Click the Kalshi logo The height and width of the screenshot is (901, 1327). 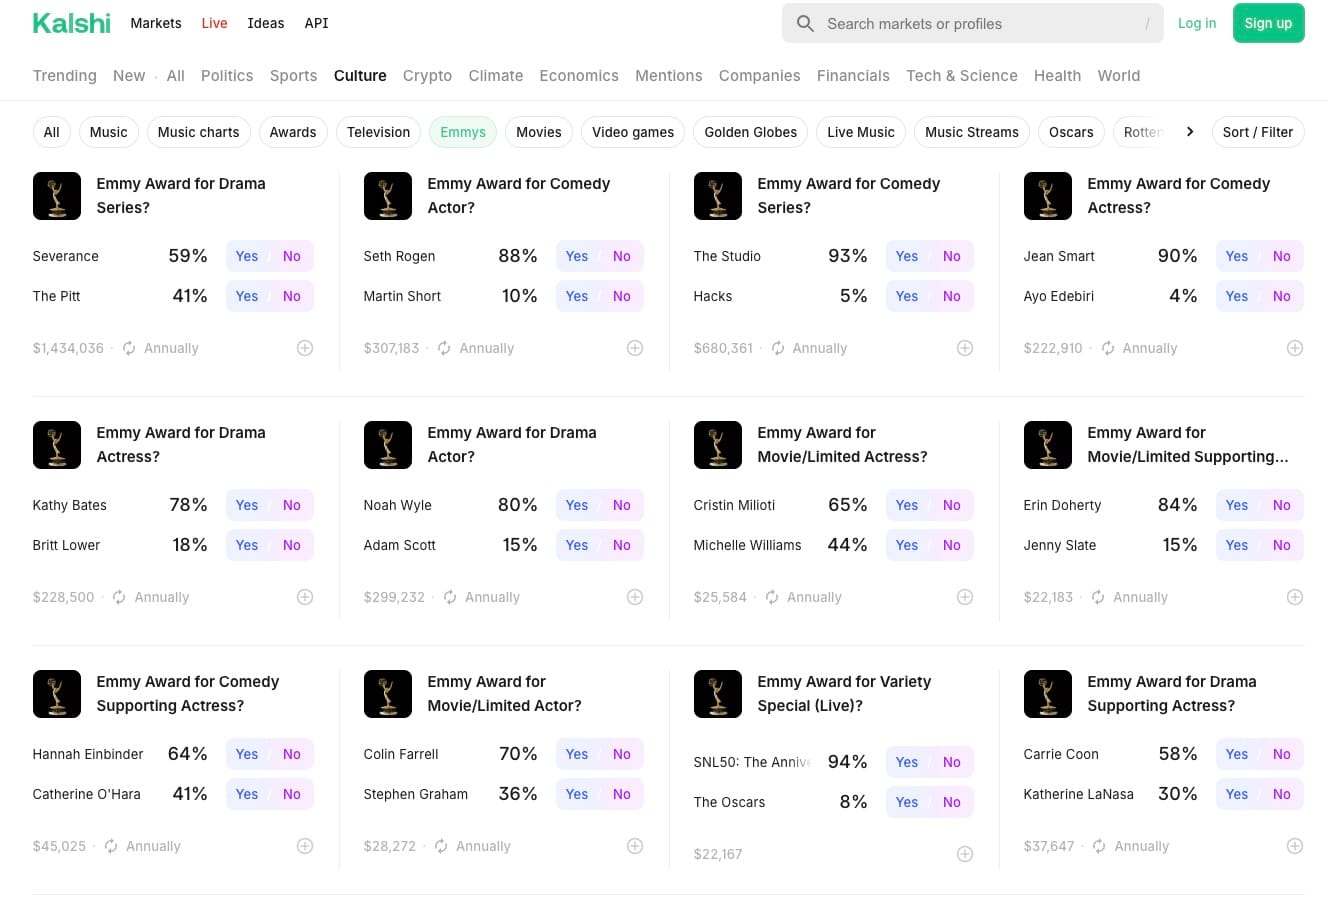click(x=71, y=23)
